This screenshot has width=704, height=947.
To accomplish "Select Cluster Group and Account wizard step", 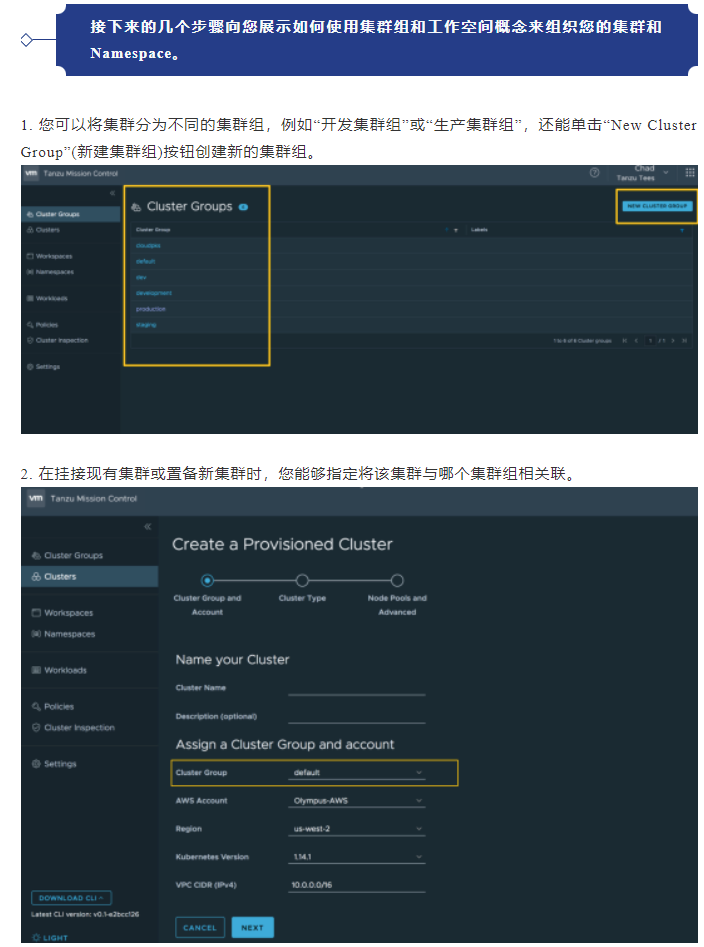I will (x=207, y=580).
